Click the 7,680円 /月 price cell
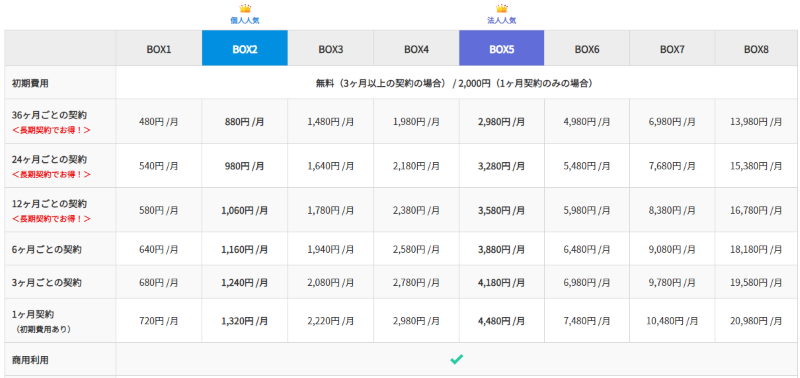The height and width of the screenshot is (378, 800). 672,166
